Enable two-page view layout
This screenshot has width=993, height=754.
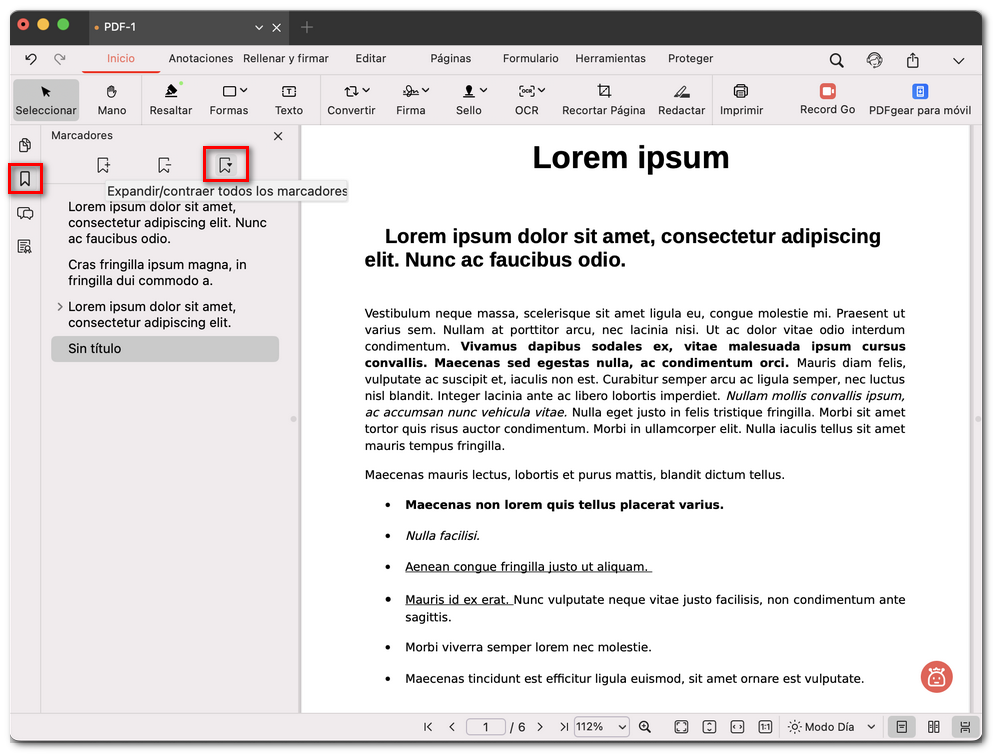tap(933, 727)
